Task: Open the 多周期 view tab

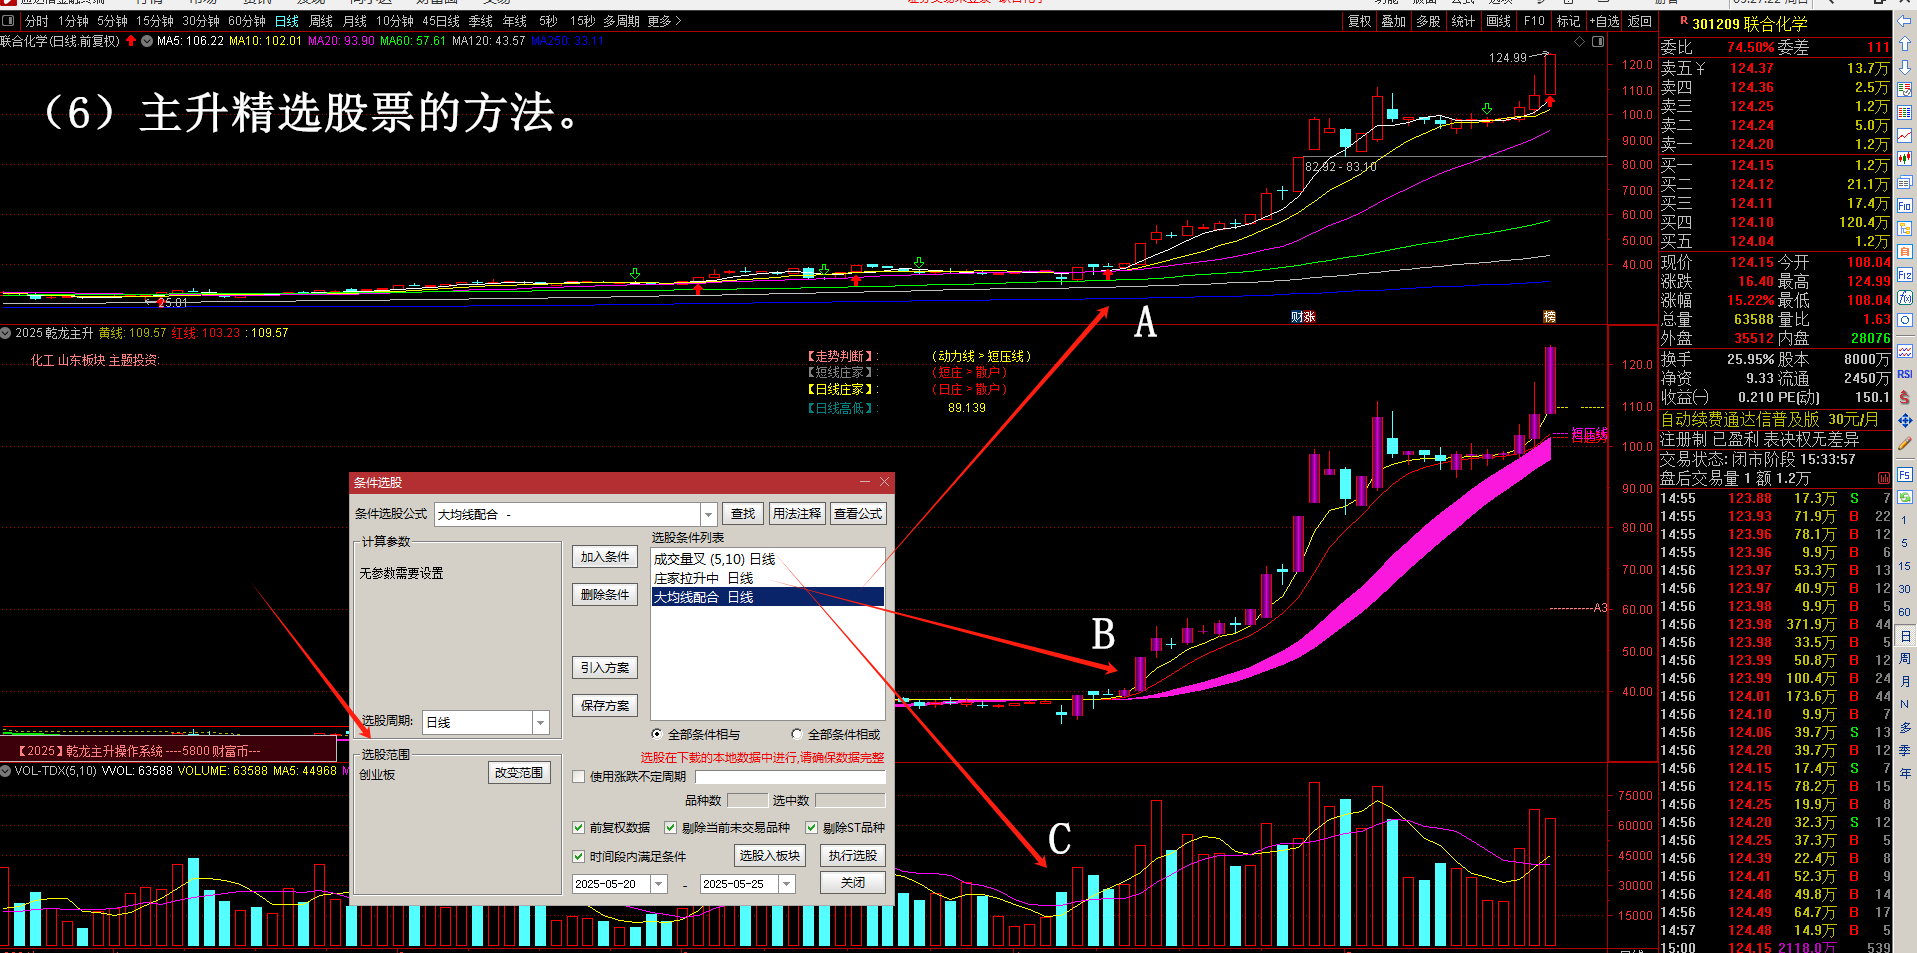Action: pos(622,20)
